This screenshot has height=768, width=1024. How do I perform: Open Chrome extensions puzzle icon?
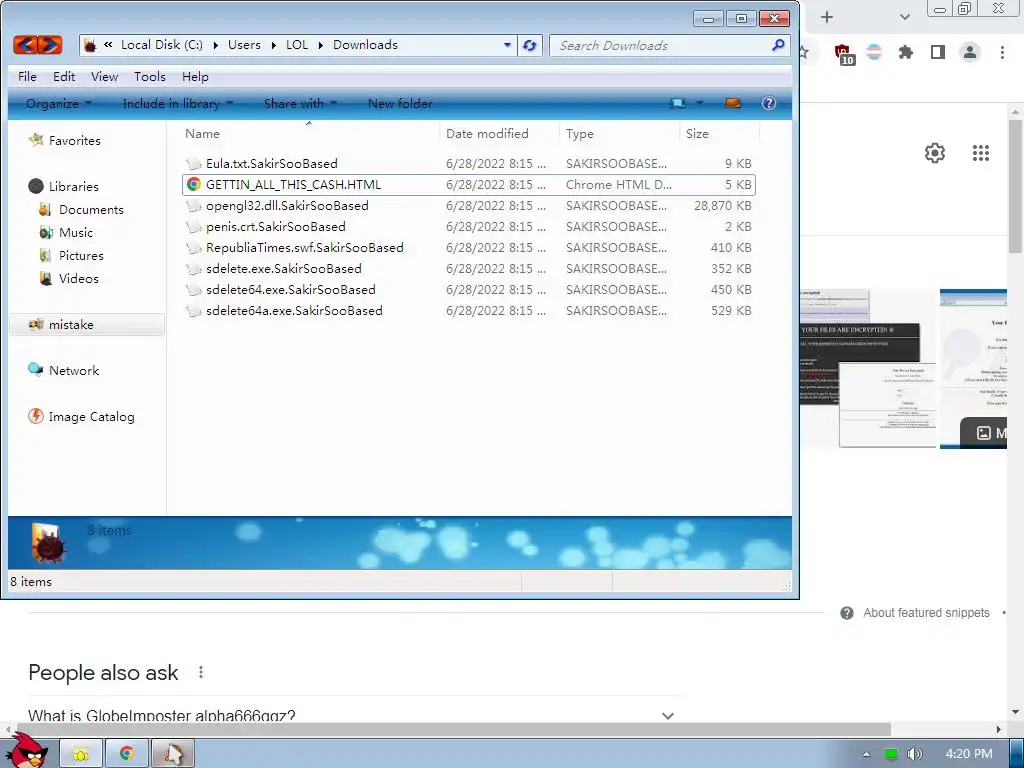point(906,52)
